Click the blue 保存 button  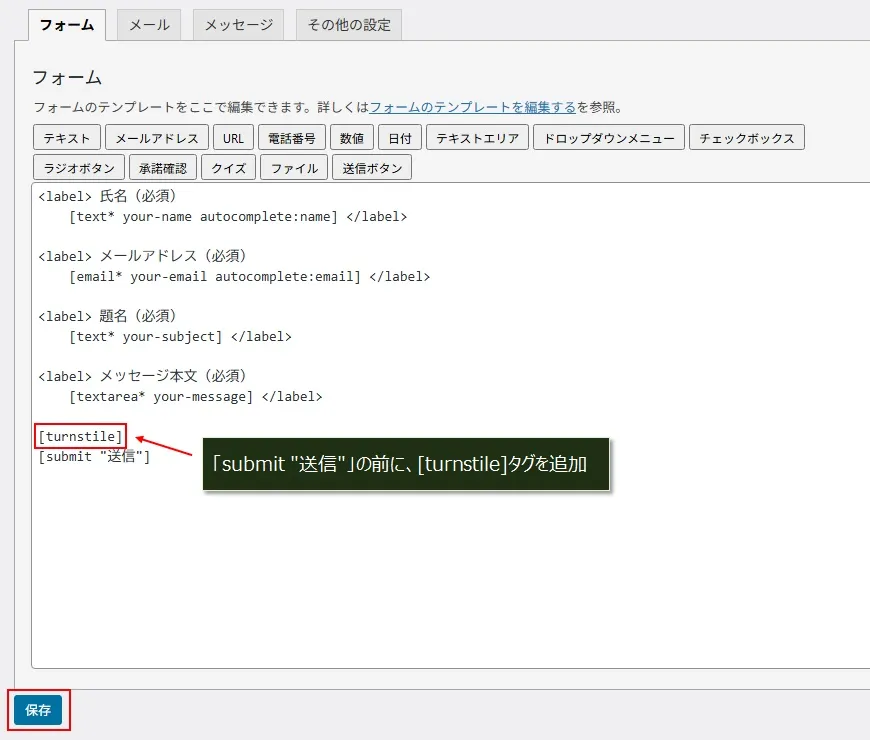point(38,710)
